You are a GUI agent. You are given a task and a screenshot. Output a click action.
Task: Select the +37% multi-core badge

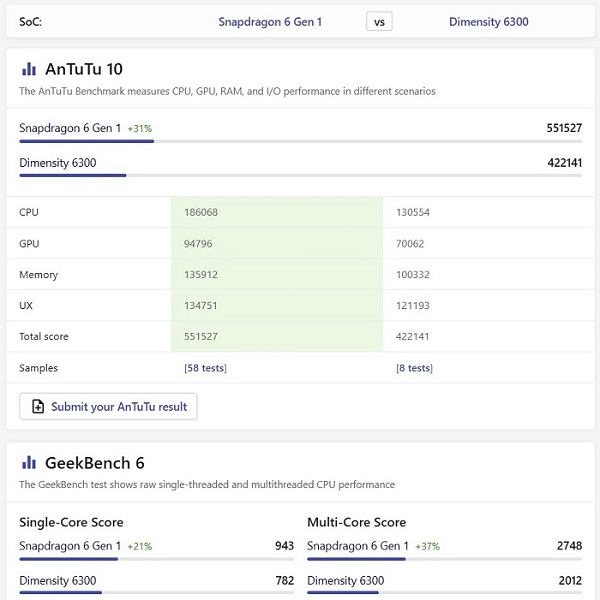[427, 546]
